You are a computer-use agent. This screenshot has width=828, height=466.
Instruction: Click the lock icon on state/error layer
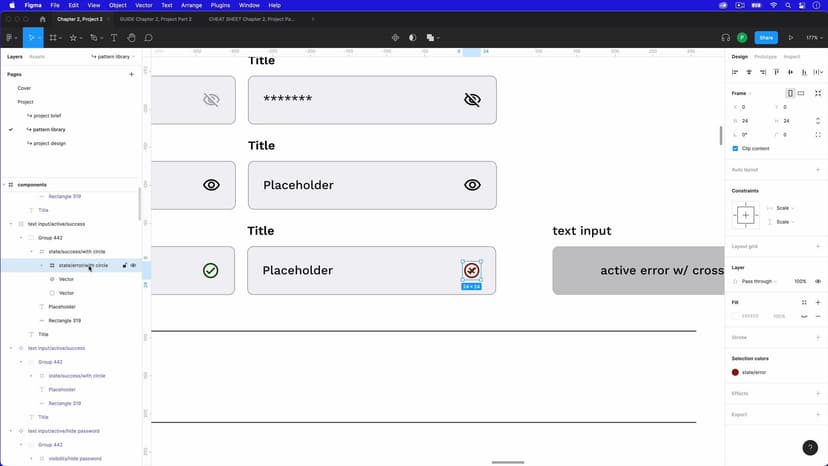point(125,266)
